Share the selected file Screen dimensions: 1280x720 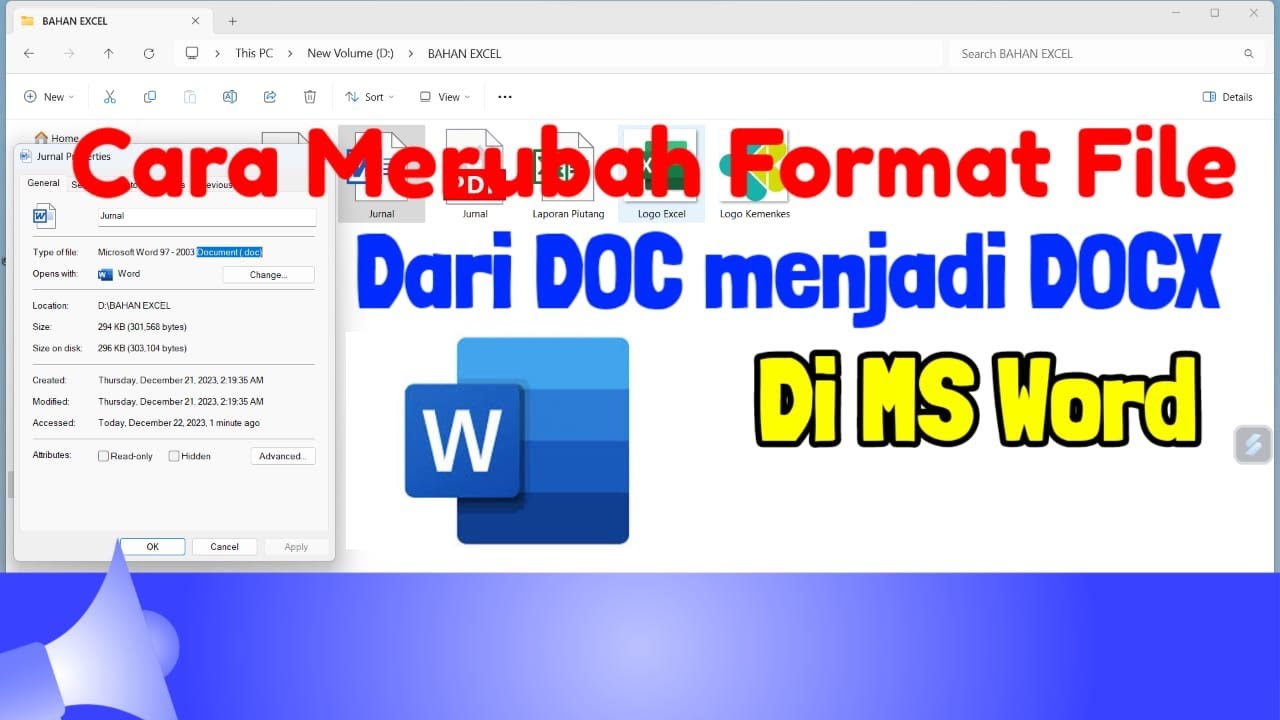pos(270,97)
